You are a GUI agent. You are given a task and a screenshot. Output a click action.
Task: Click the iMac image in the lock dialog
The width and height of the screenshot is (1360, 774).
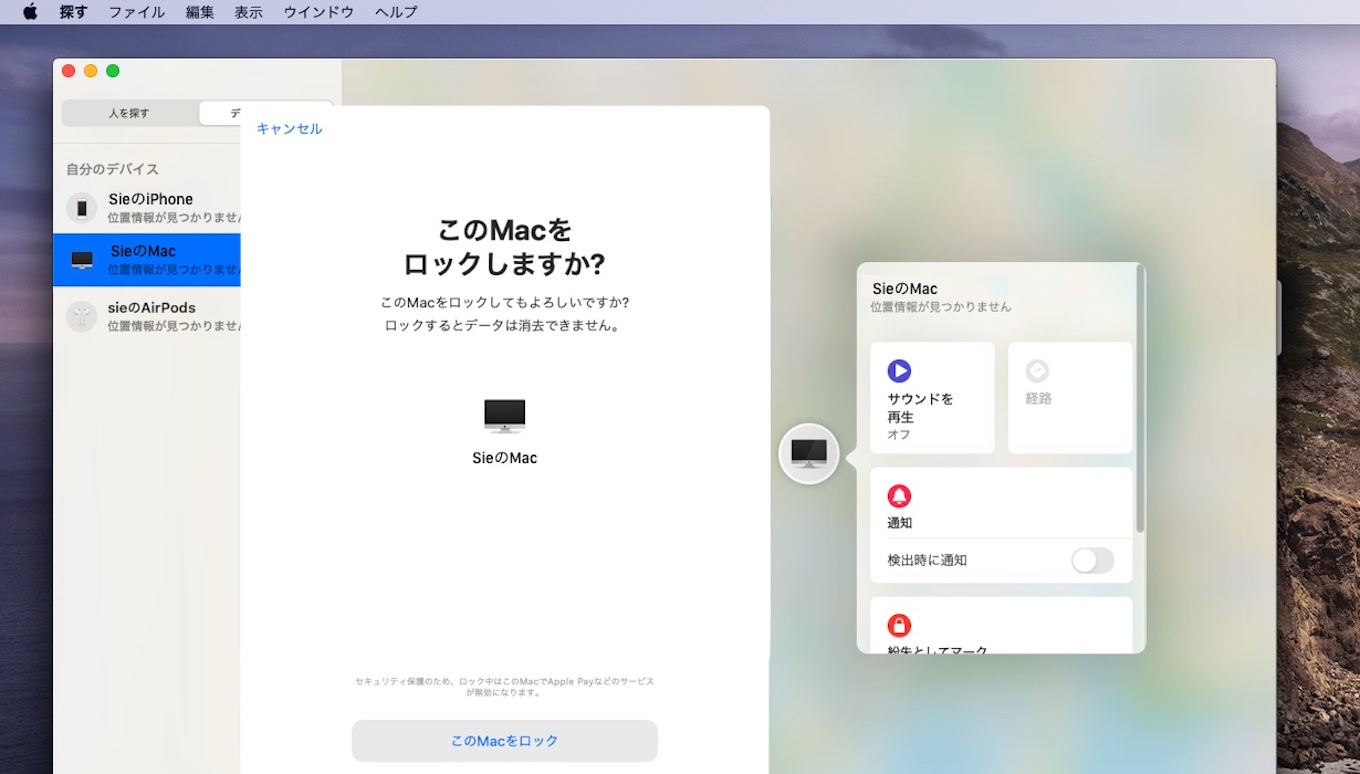pyautogui.click(x=504, y=415)
